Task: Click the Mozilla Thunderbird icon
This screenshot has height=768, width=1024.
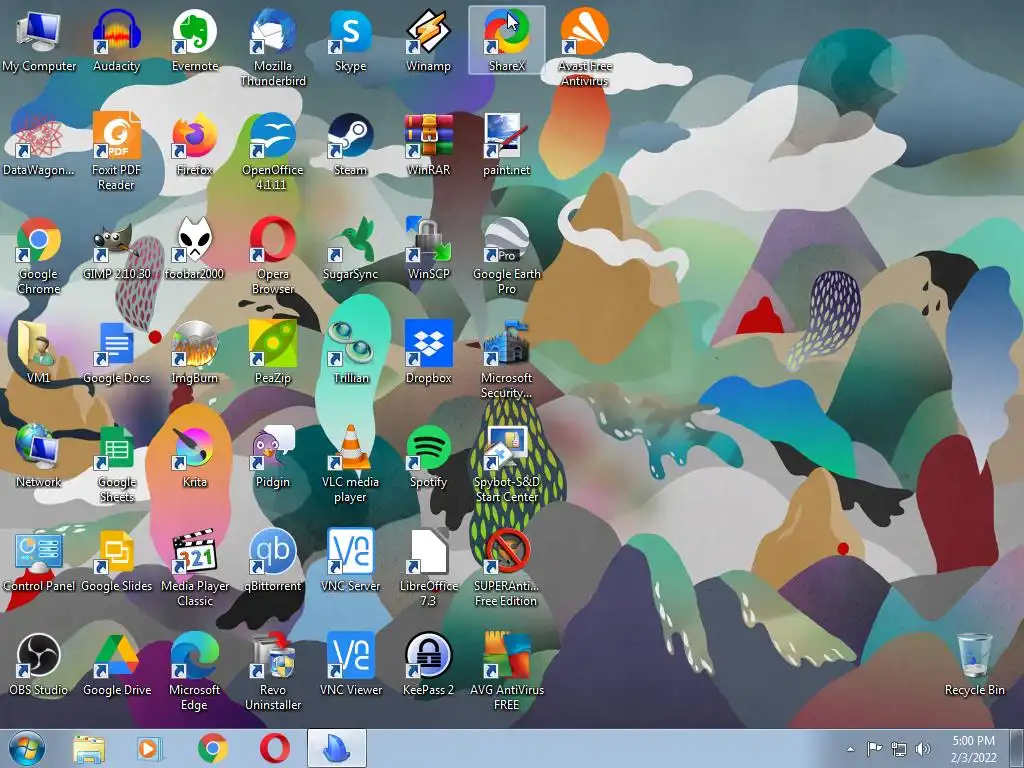Action: 273,47
